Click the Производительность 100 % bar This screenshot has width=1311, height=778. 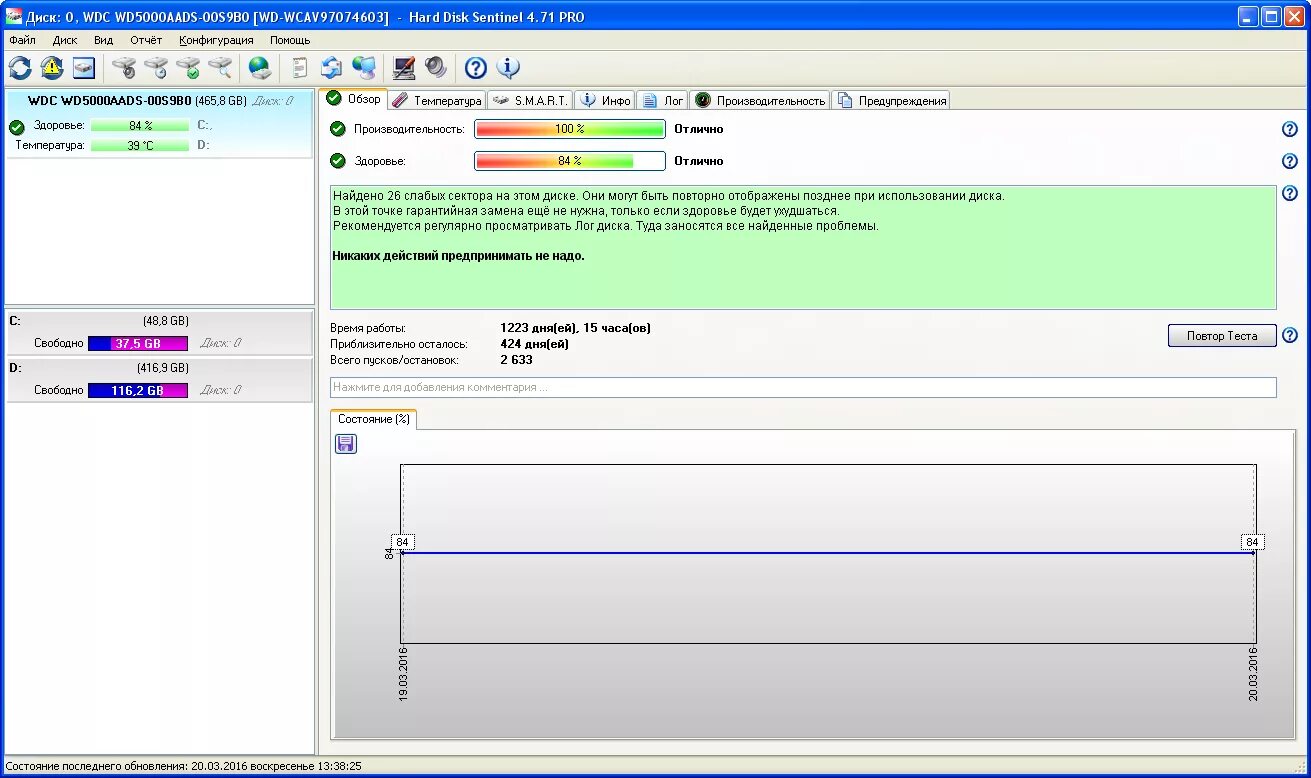(x=570, y=129)
